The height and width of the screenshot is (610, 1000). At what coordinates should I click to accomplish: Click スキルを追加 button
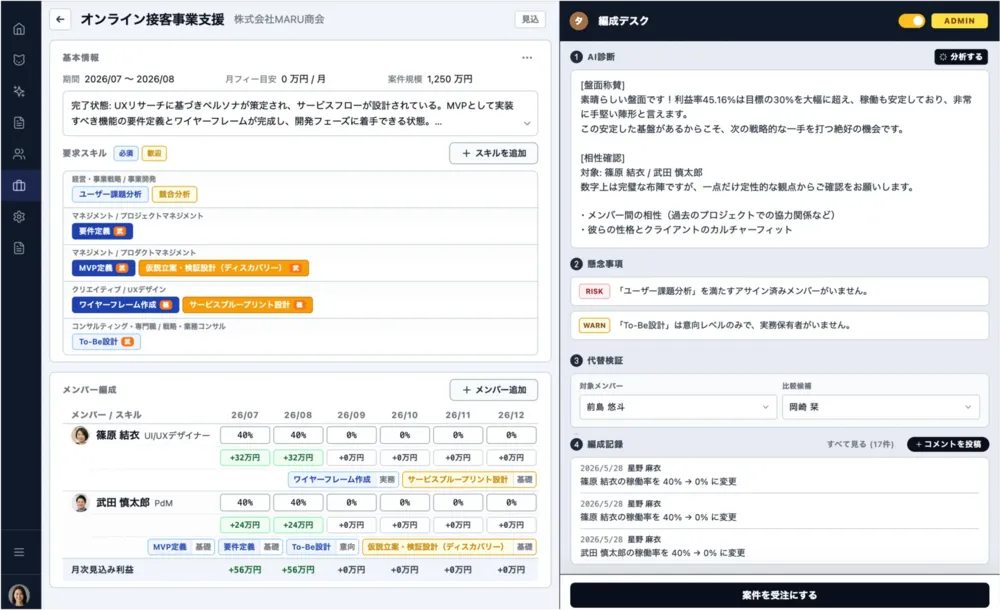point(494,153)
